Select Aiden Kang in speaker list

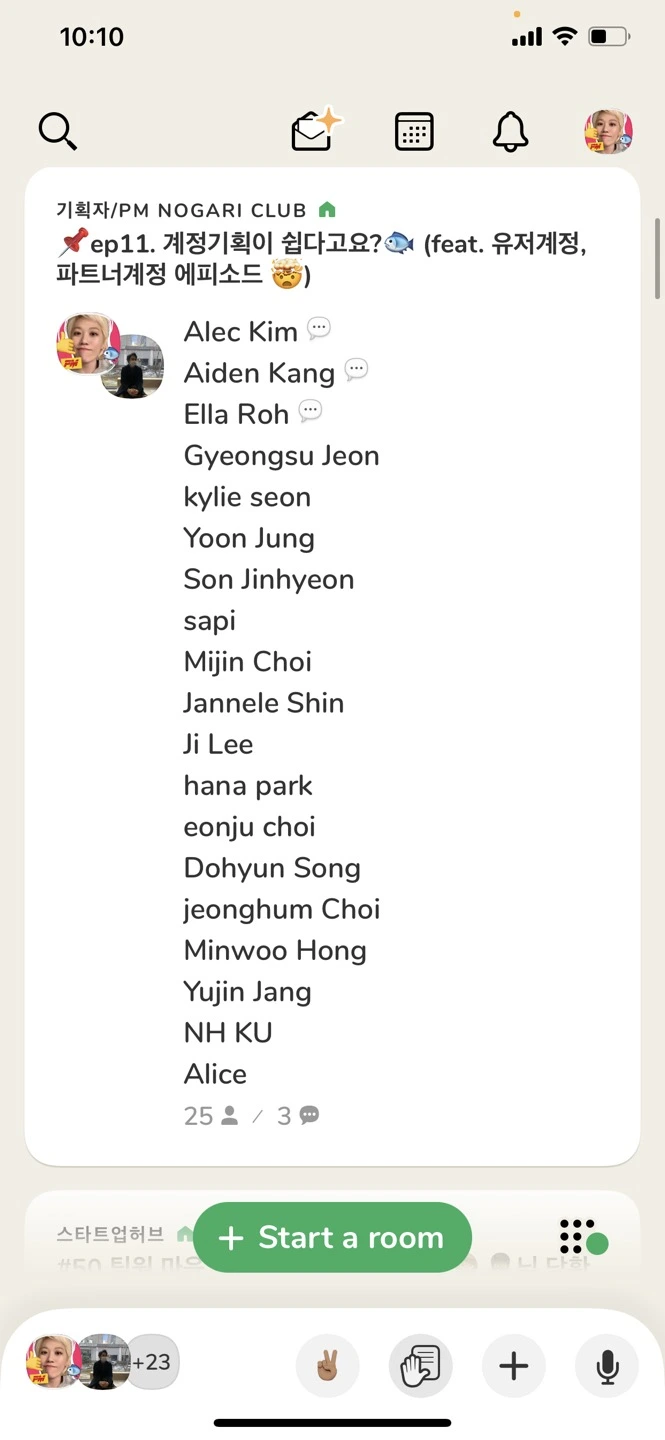259,373
